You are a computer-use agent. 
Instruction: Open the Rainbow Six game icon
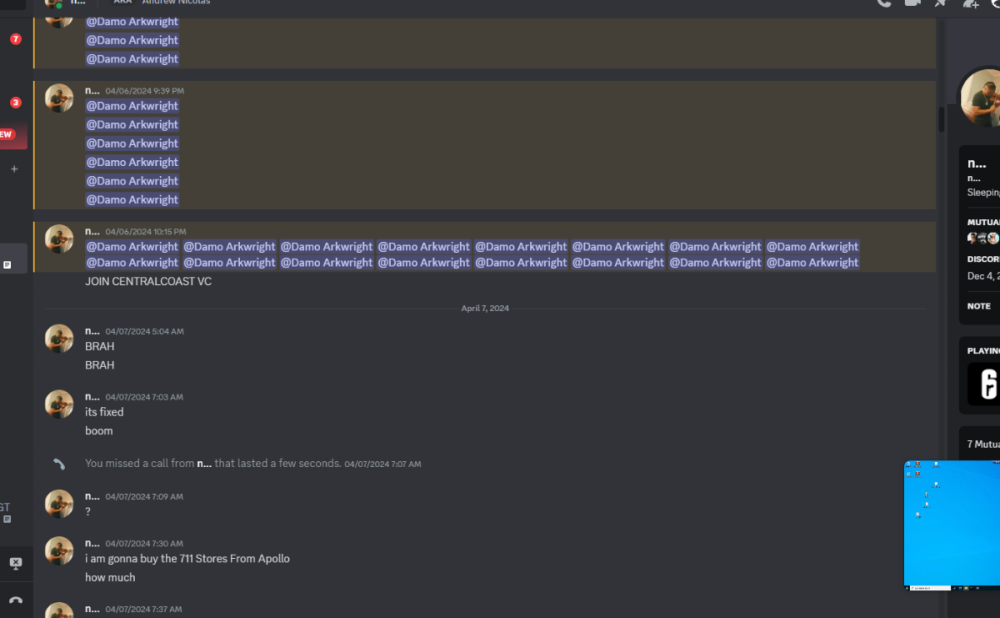[985, 384]
